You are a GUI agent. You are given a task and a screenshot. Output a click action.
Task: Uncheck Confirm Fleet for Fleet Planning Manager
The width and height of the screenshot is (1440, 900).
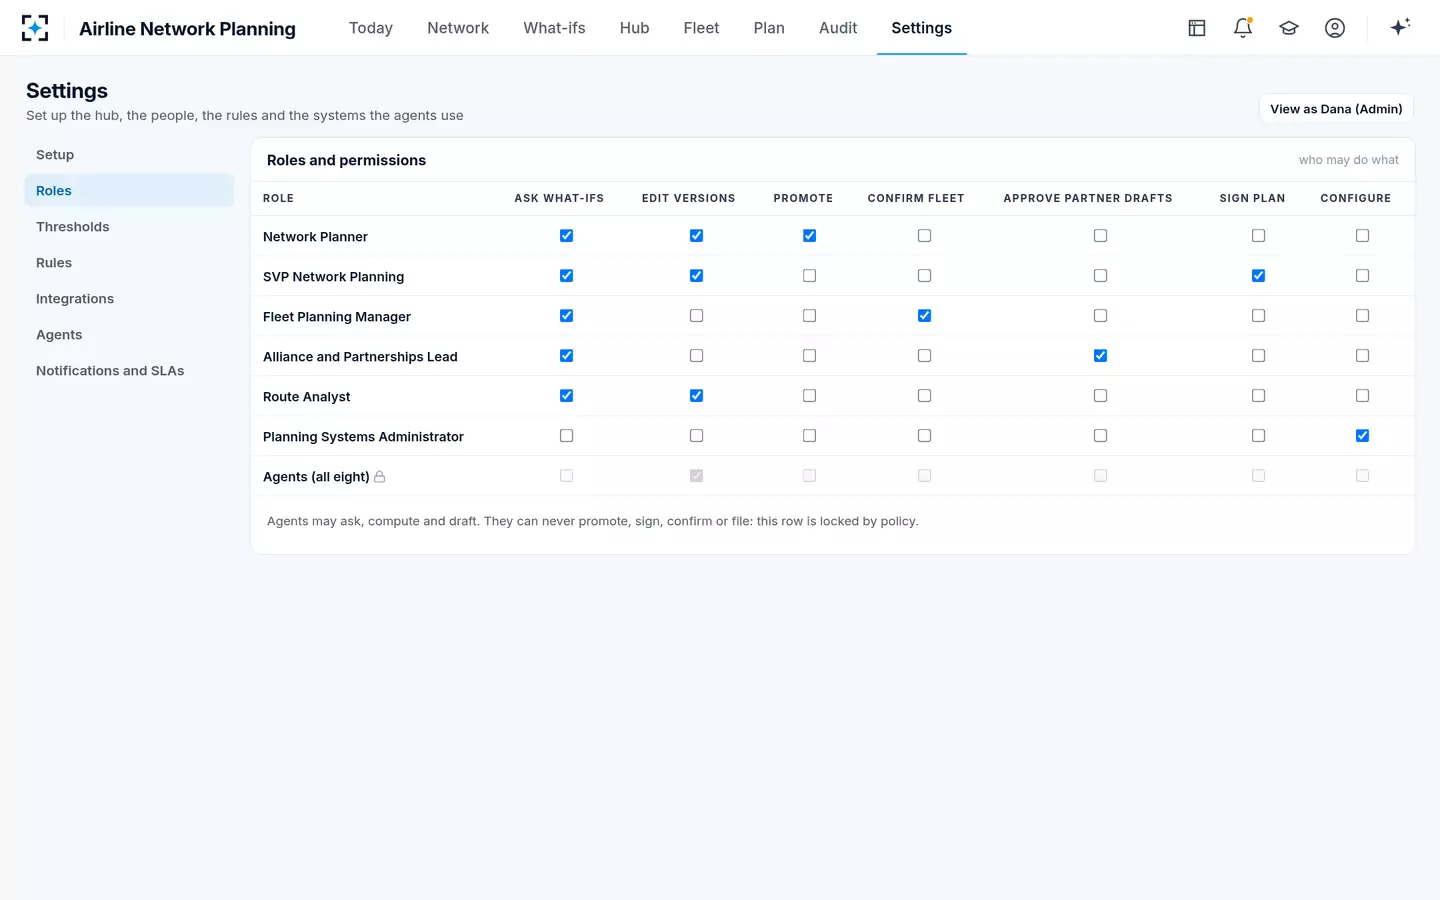925,316
